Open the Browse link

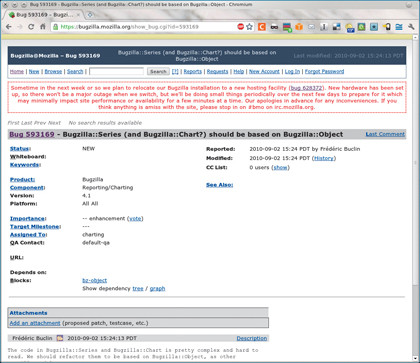click(53, 71)
